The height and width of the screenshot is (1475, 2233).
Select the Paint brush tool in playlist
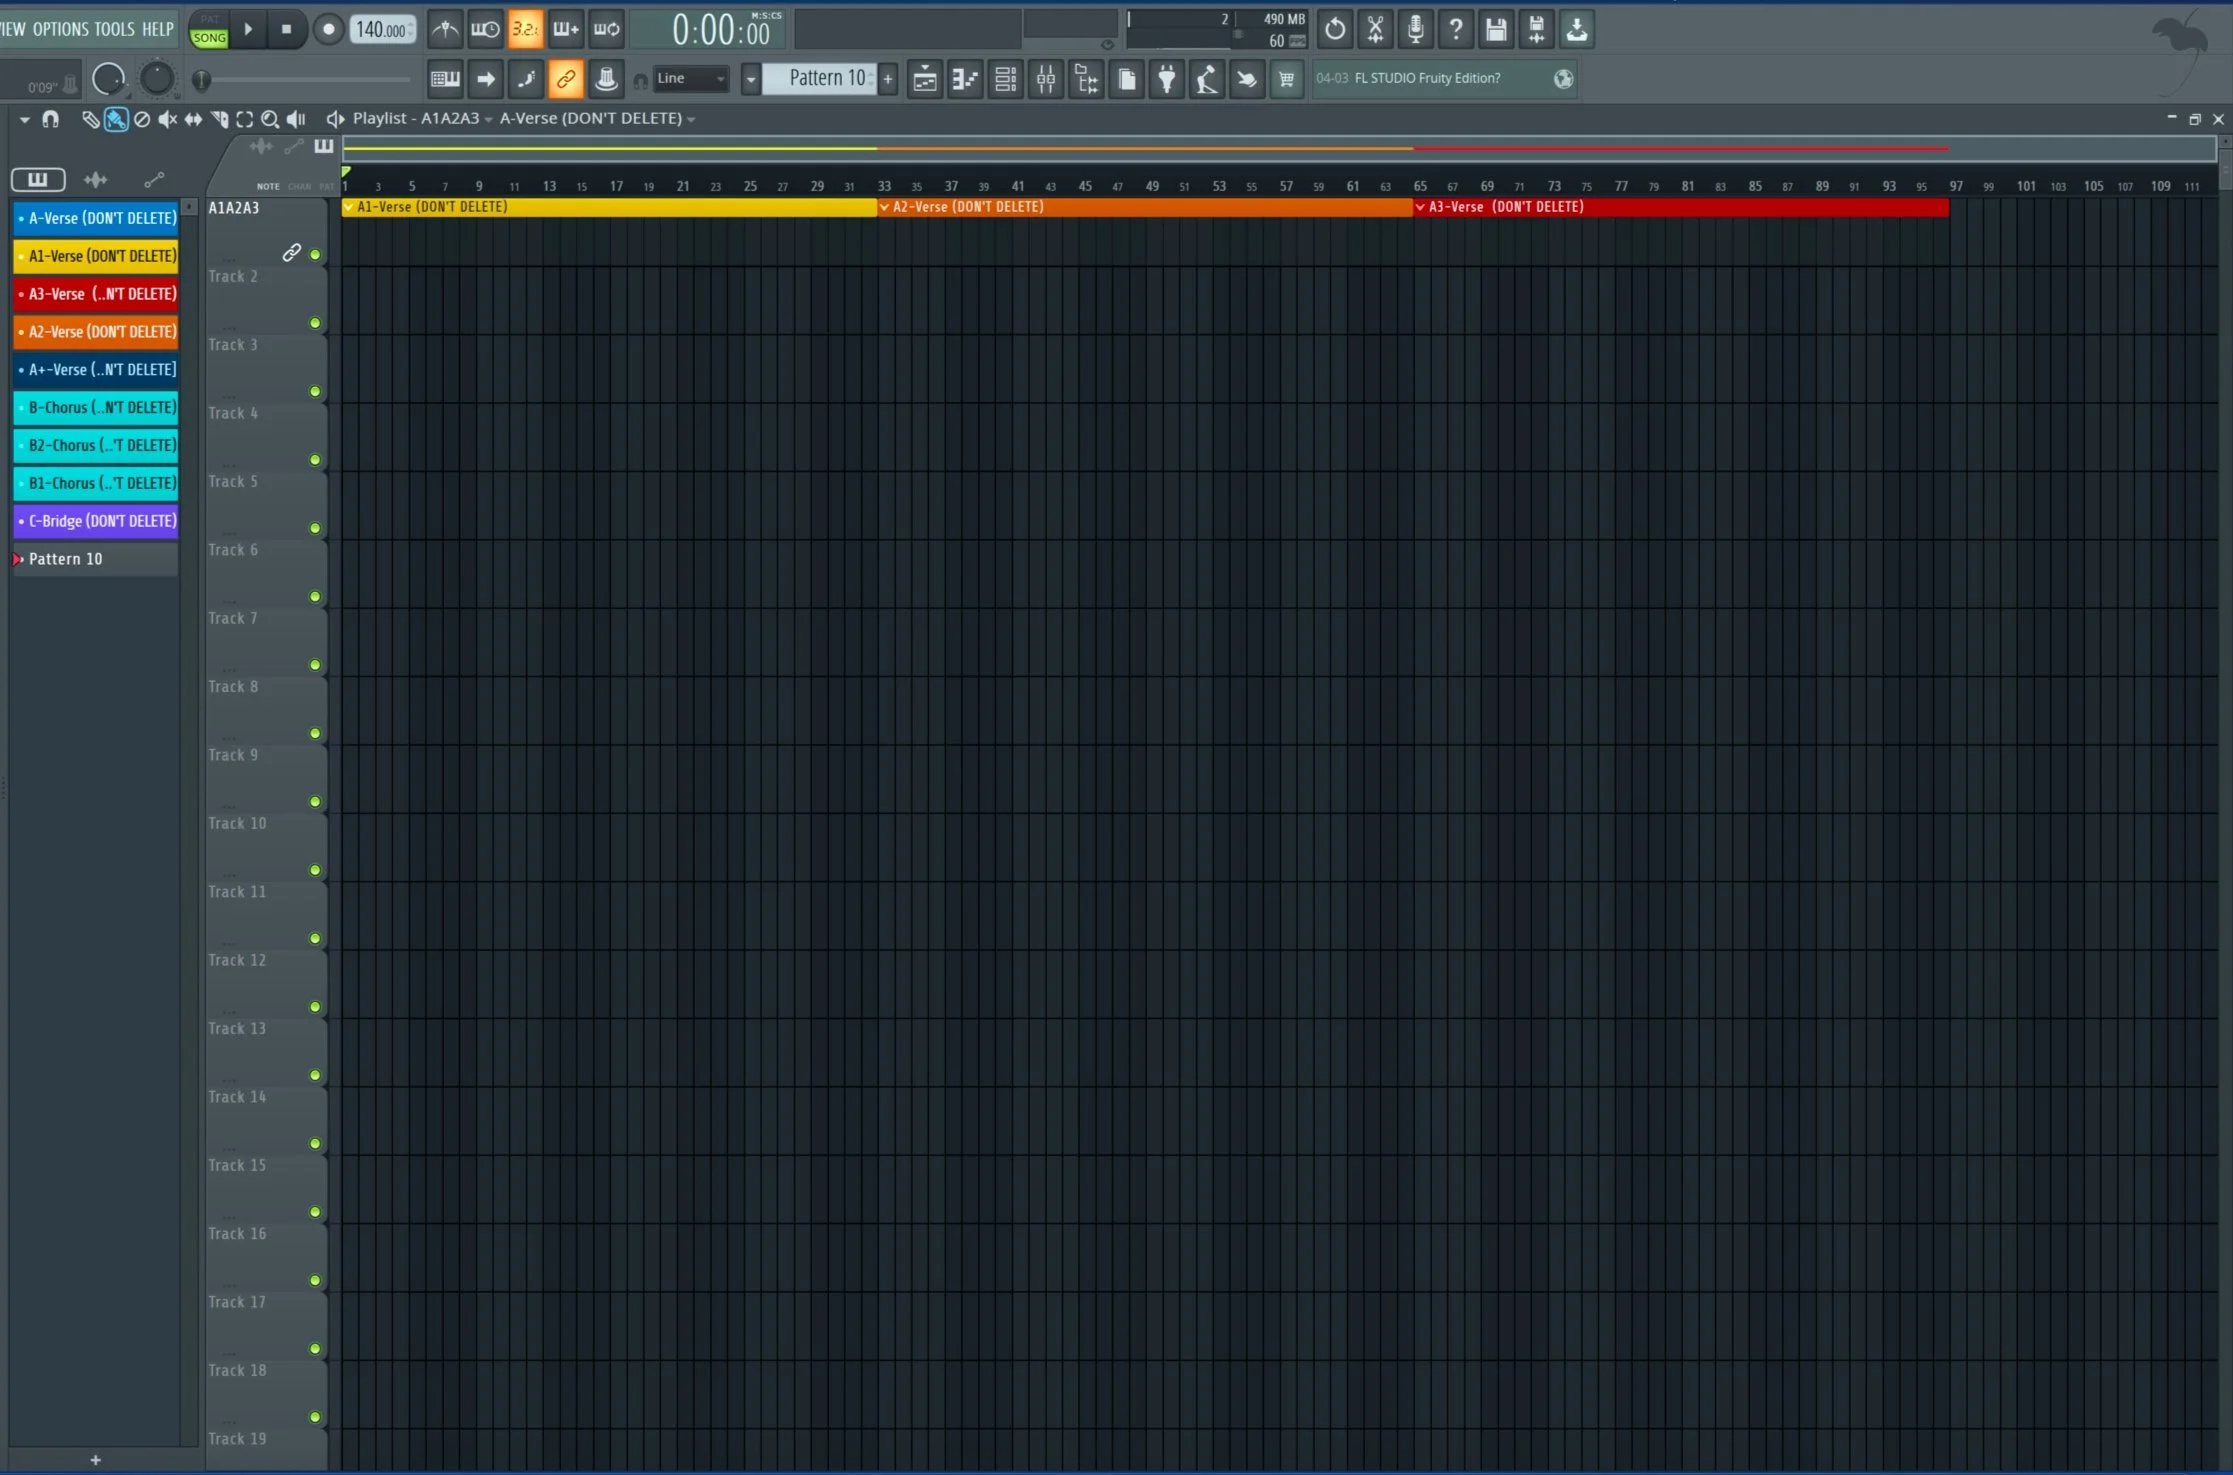tap(116, 119)
